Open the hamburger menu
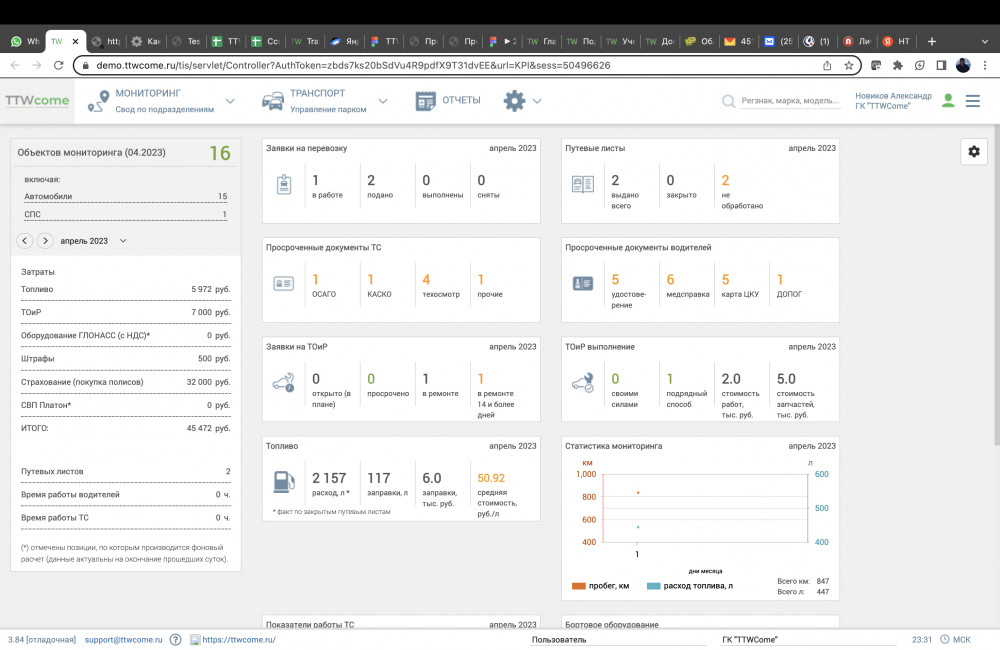The height and width of the screenshot is (650, 1000). point(973,101)
